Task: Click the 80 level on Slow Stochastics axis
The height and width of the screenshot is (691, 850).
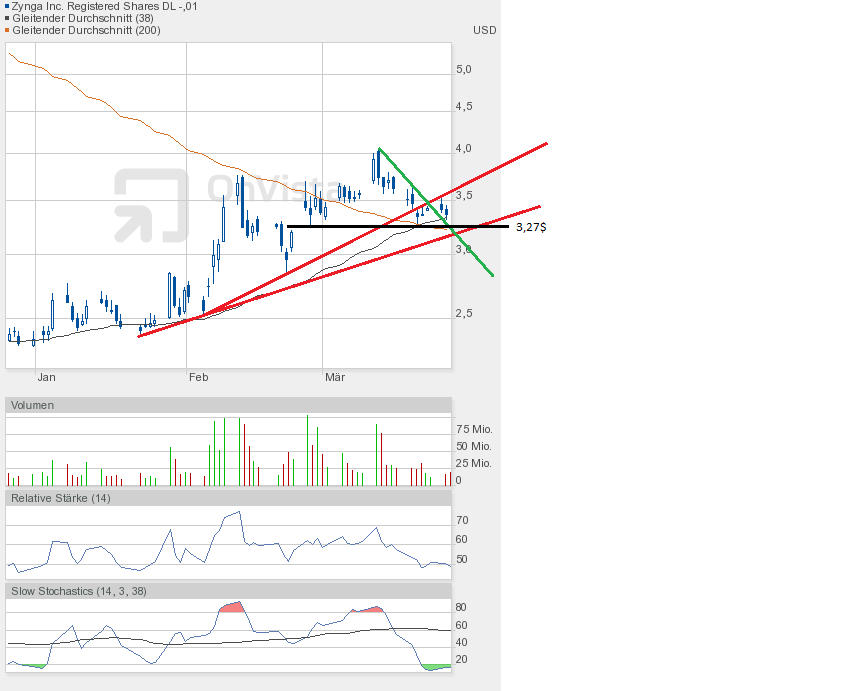Action: (x=462, y=607)
